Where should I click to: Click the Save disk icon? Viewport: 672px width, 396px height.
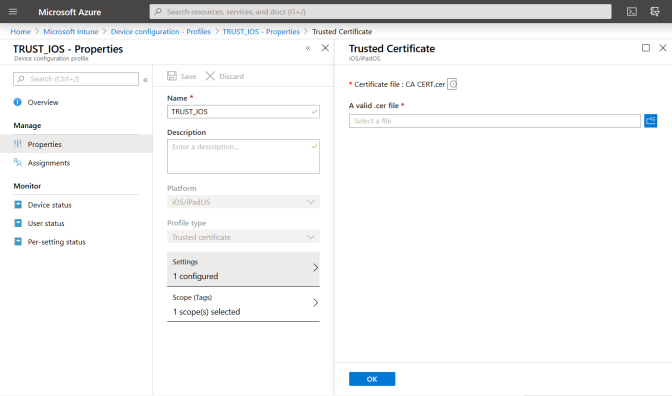(x=172, y=76)
